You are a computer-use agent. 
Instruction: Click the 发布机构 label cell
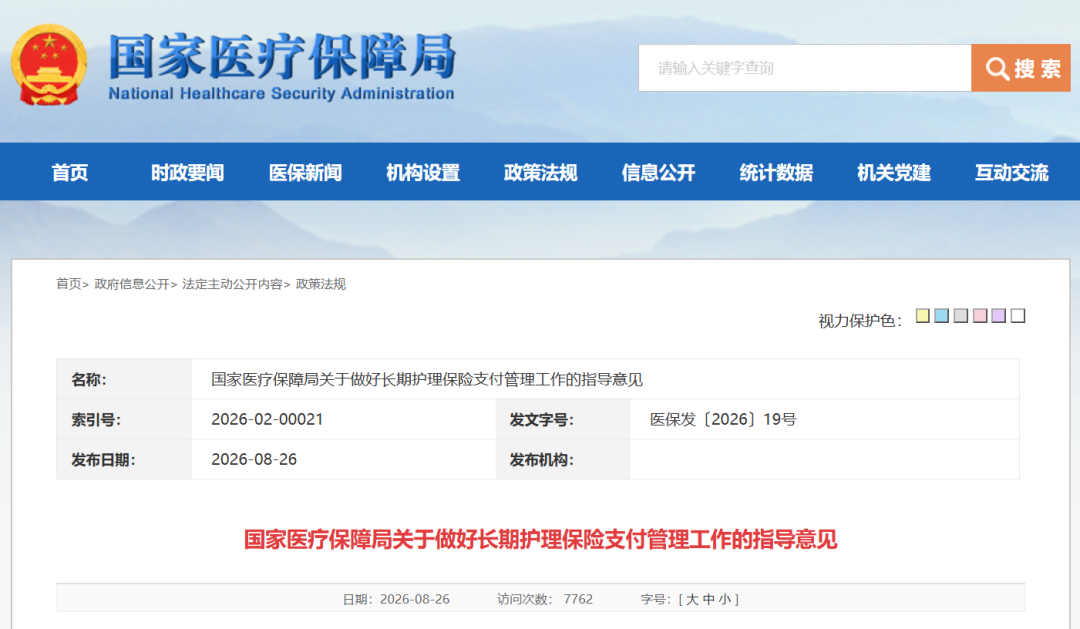563,460
